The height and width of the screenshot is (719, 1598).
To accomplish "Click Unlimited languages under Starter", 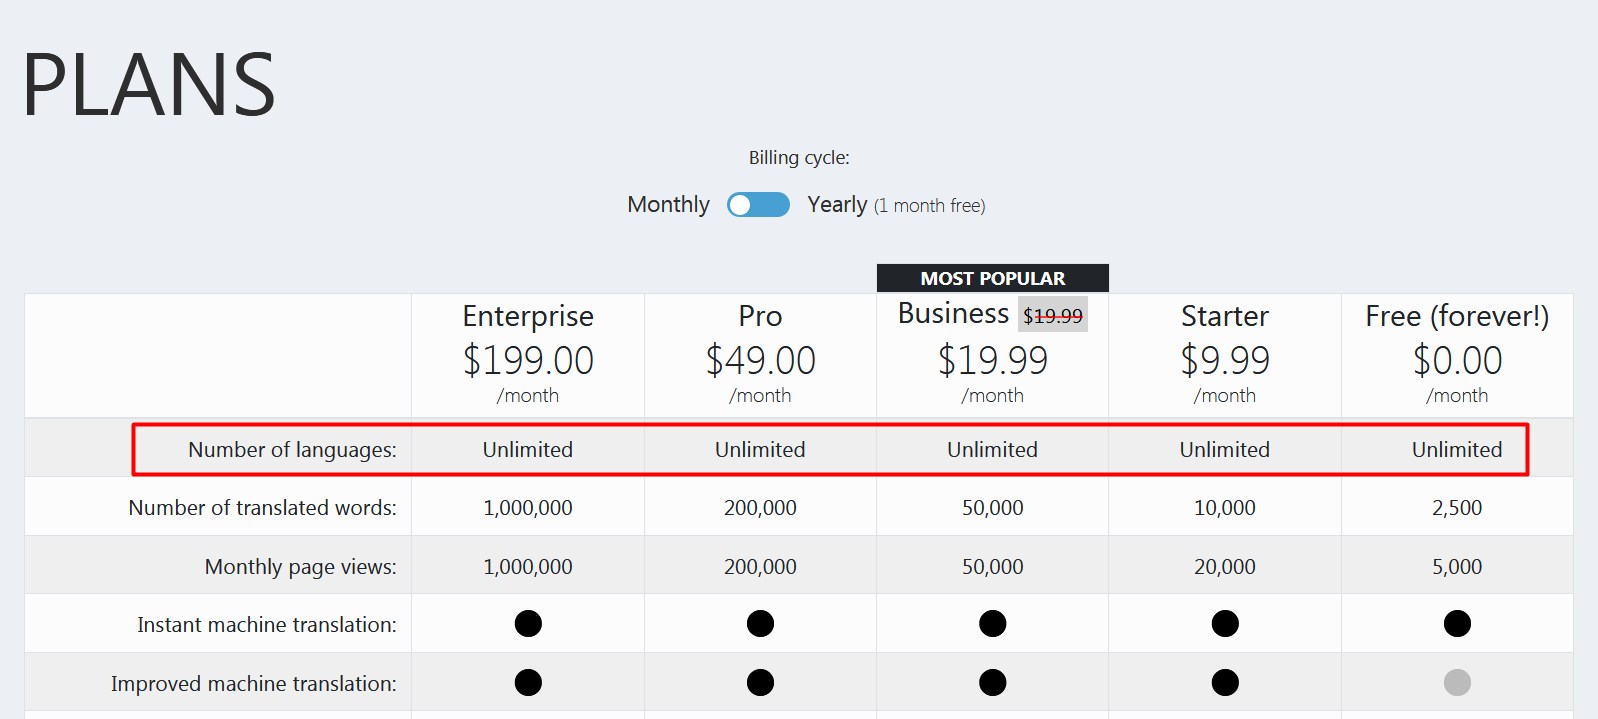I will pyautogui.click(x=1225, y=450).
